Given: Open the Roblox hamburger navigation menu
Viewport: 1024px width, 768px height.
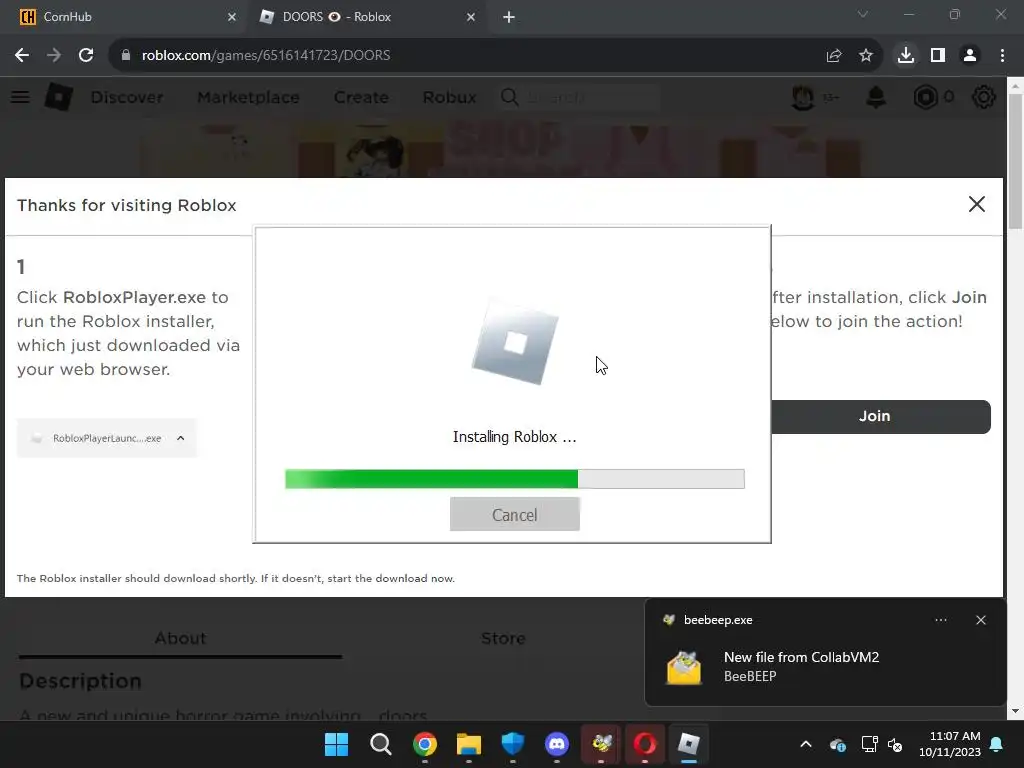Looking at the screenshot, I should tap(20, 97).
